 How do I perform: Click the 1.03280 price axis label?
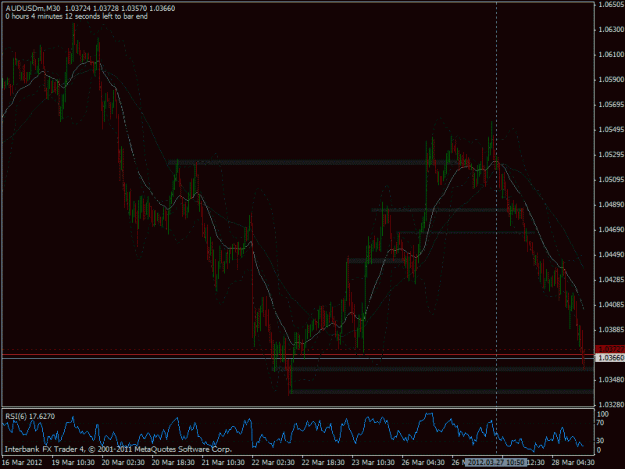point(611,405)
